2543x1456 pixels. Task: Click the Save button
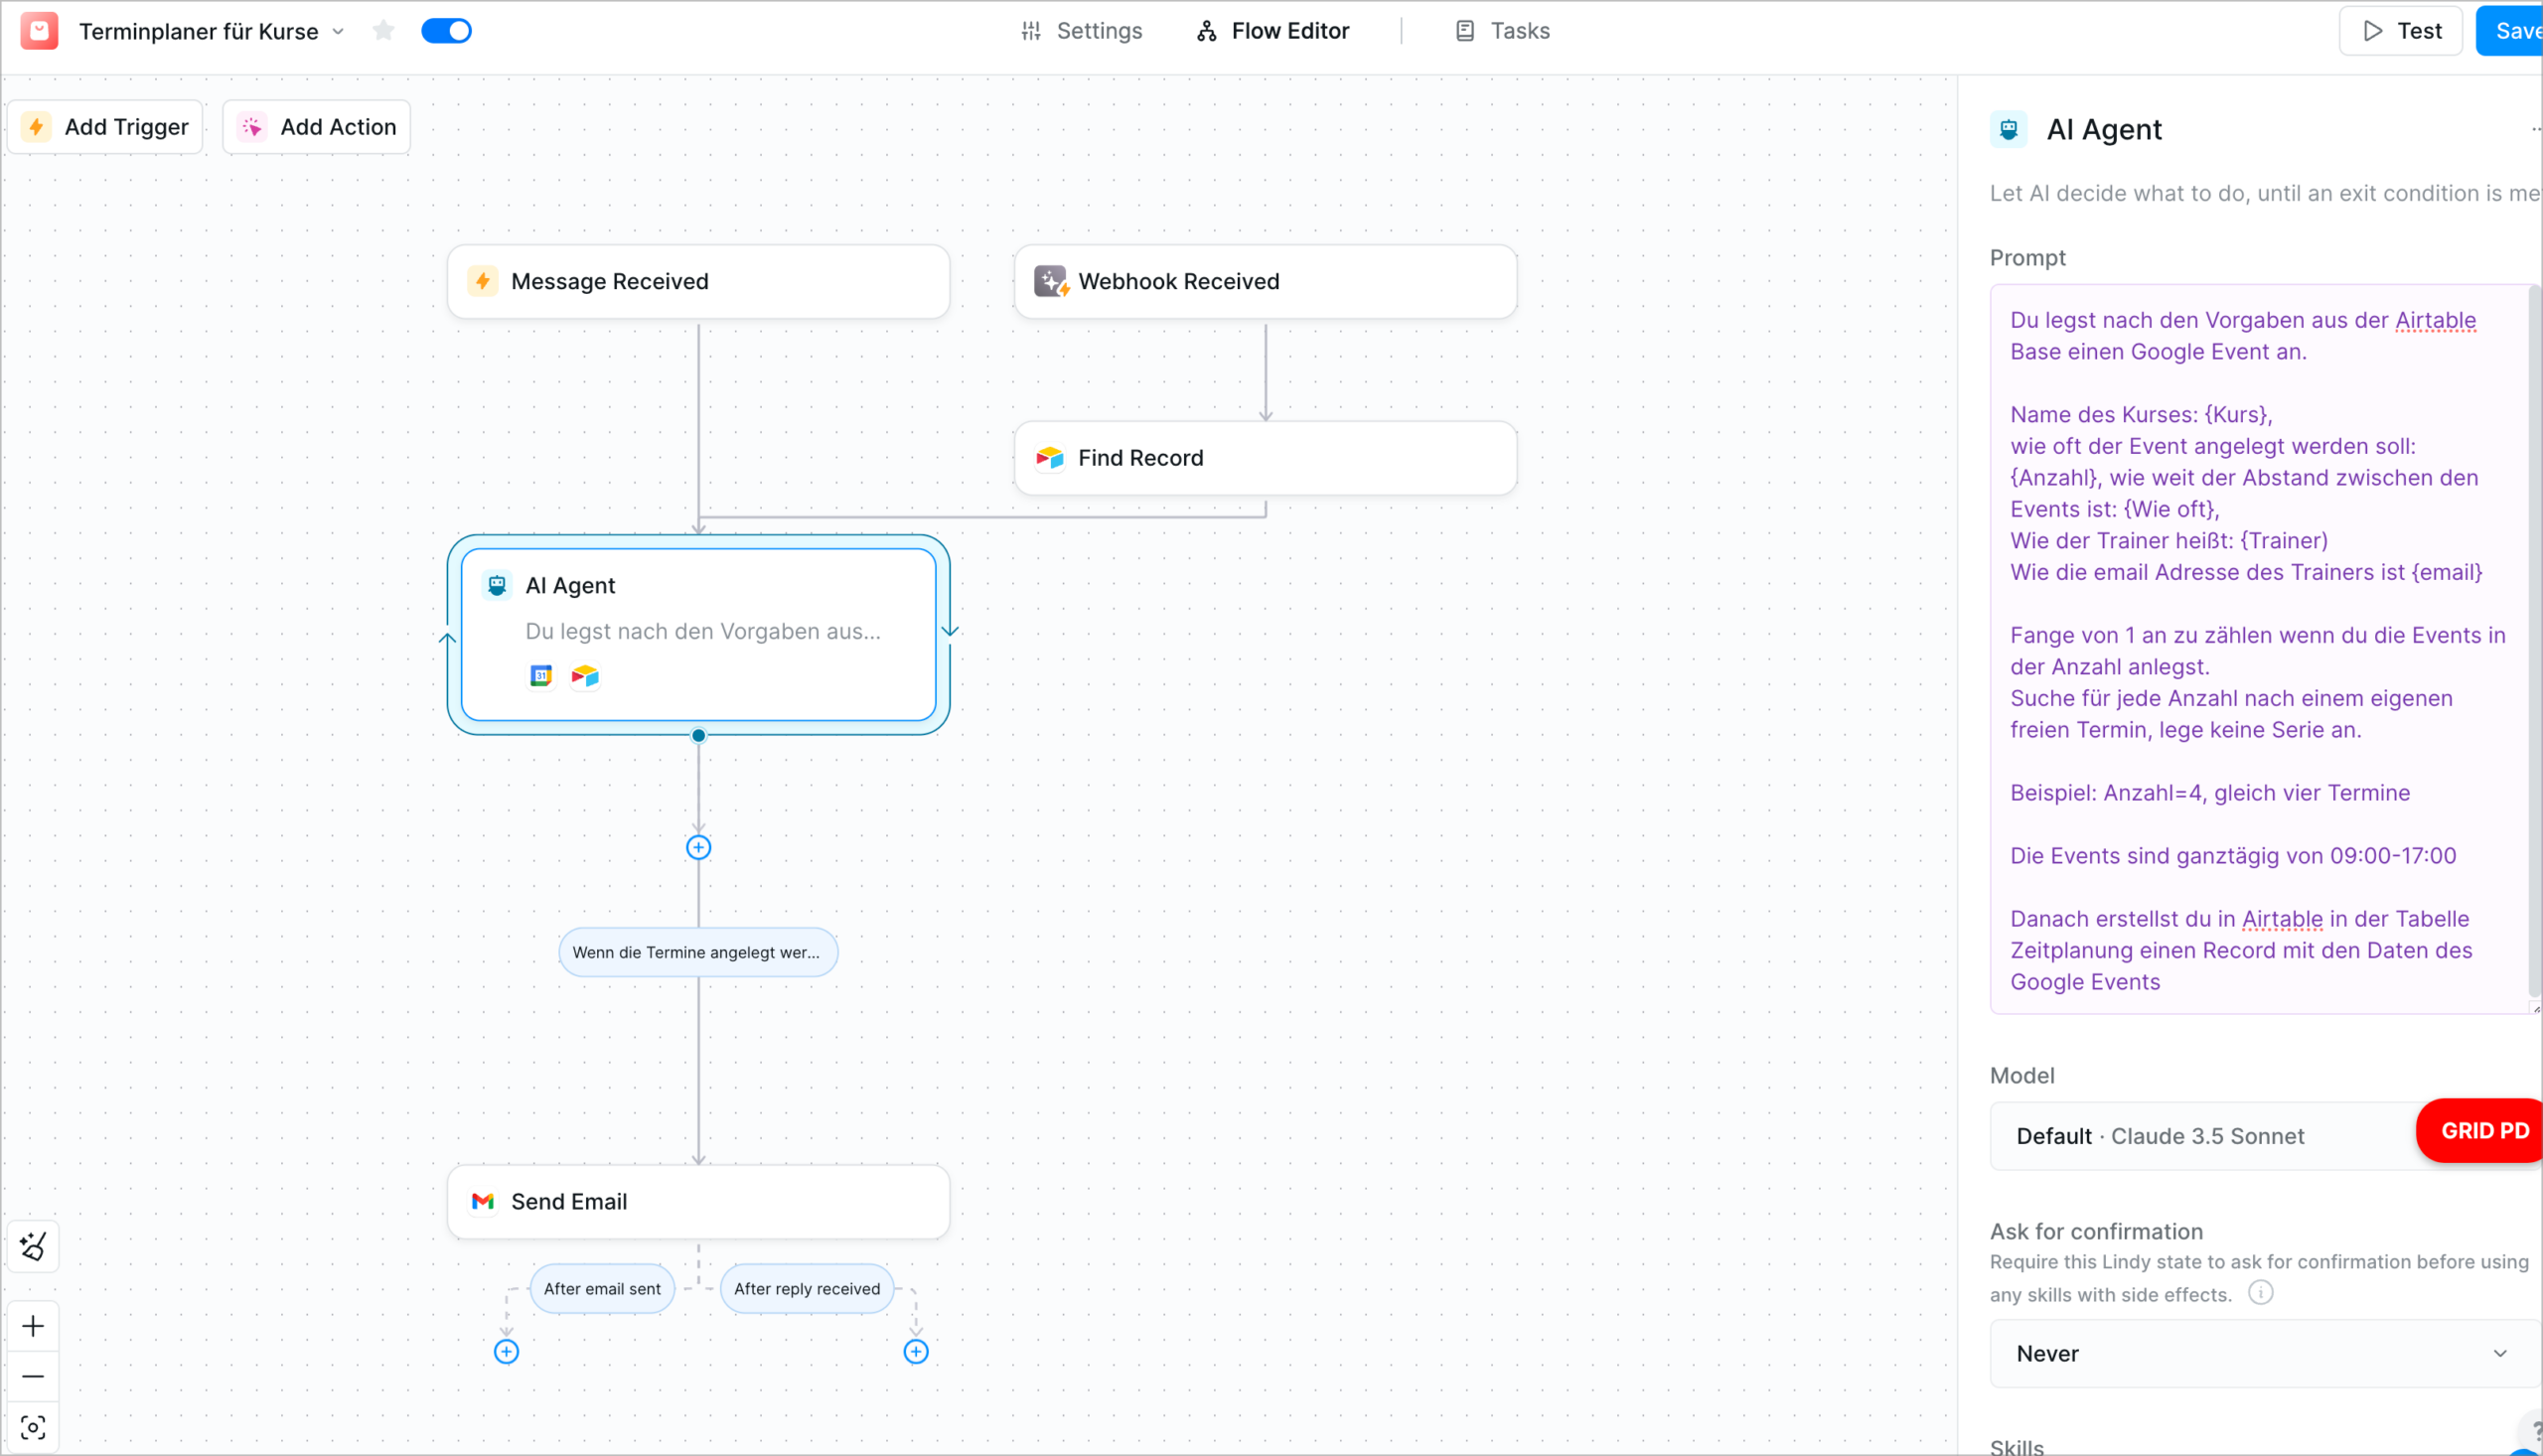click(2510, 31)
